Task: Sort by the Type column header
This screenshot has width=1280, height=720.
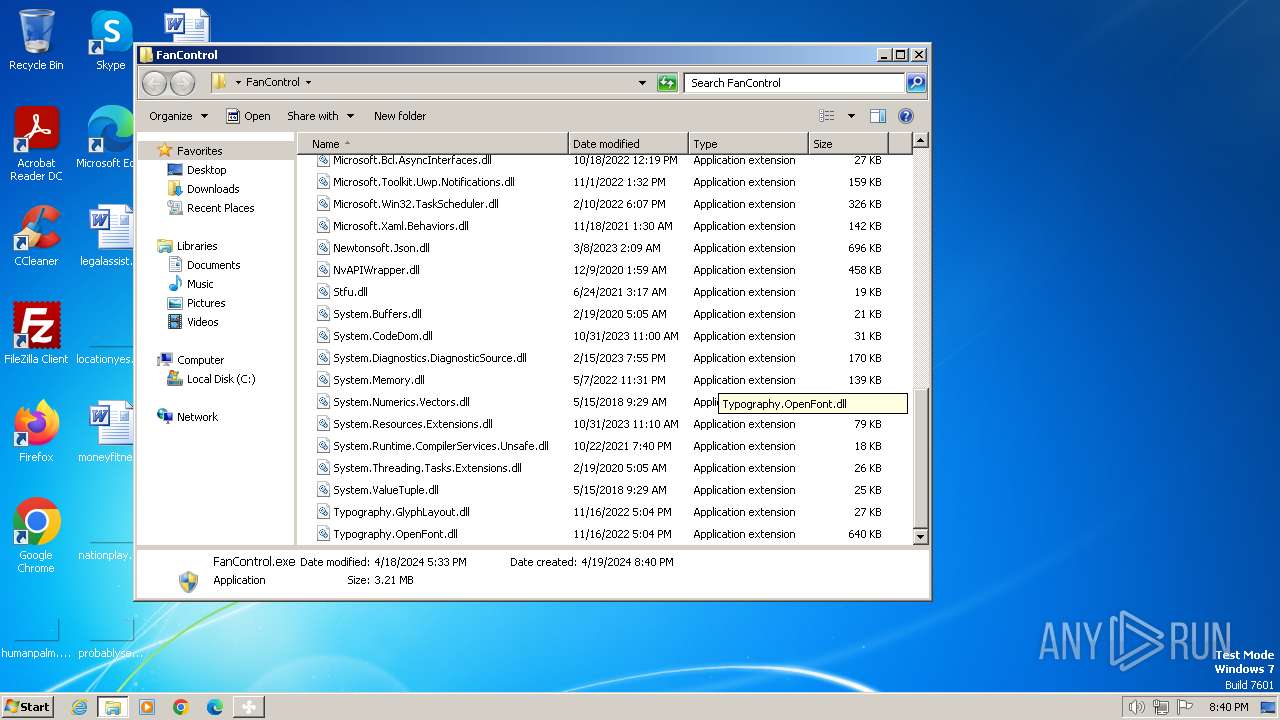Action: [x=747, y=144]
